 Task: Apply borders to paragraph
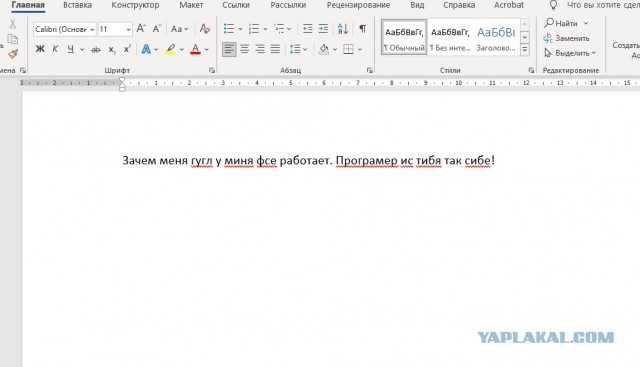click(x=348, y=49)
